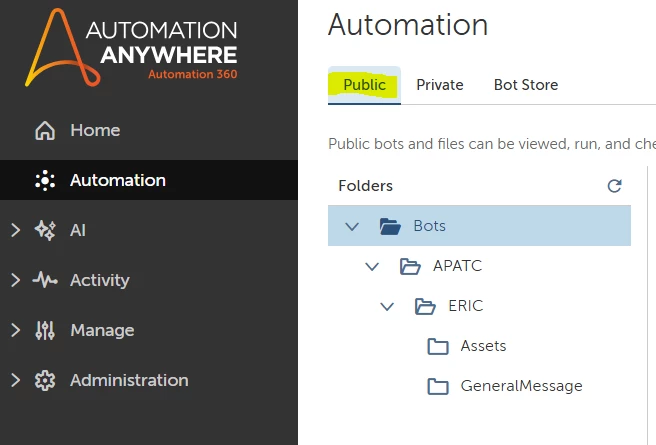Switch to the Private tab
The width and height of the screenshot is (656, 445).
440,85
